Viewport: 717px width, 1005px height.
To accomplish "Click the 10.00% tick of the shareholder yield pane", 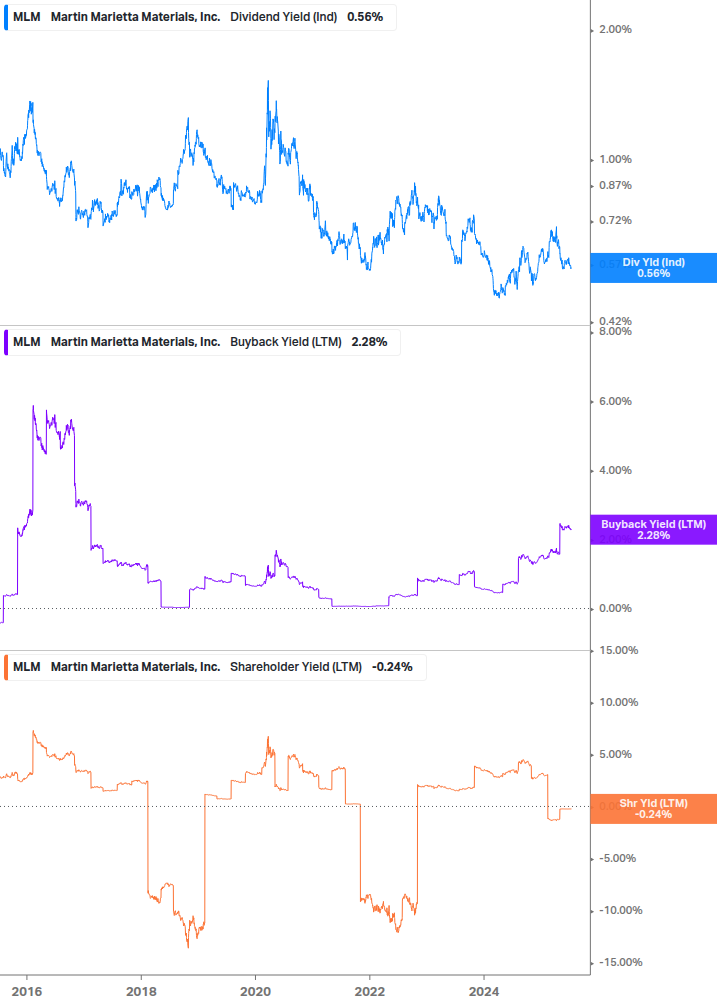I will 618,702.
